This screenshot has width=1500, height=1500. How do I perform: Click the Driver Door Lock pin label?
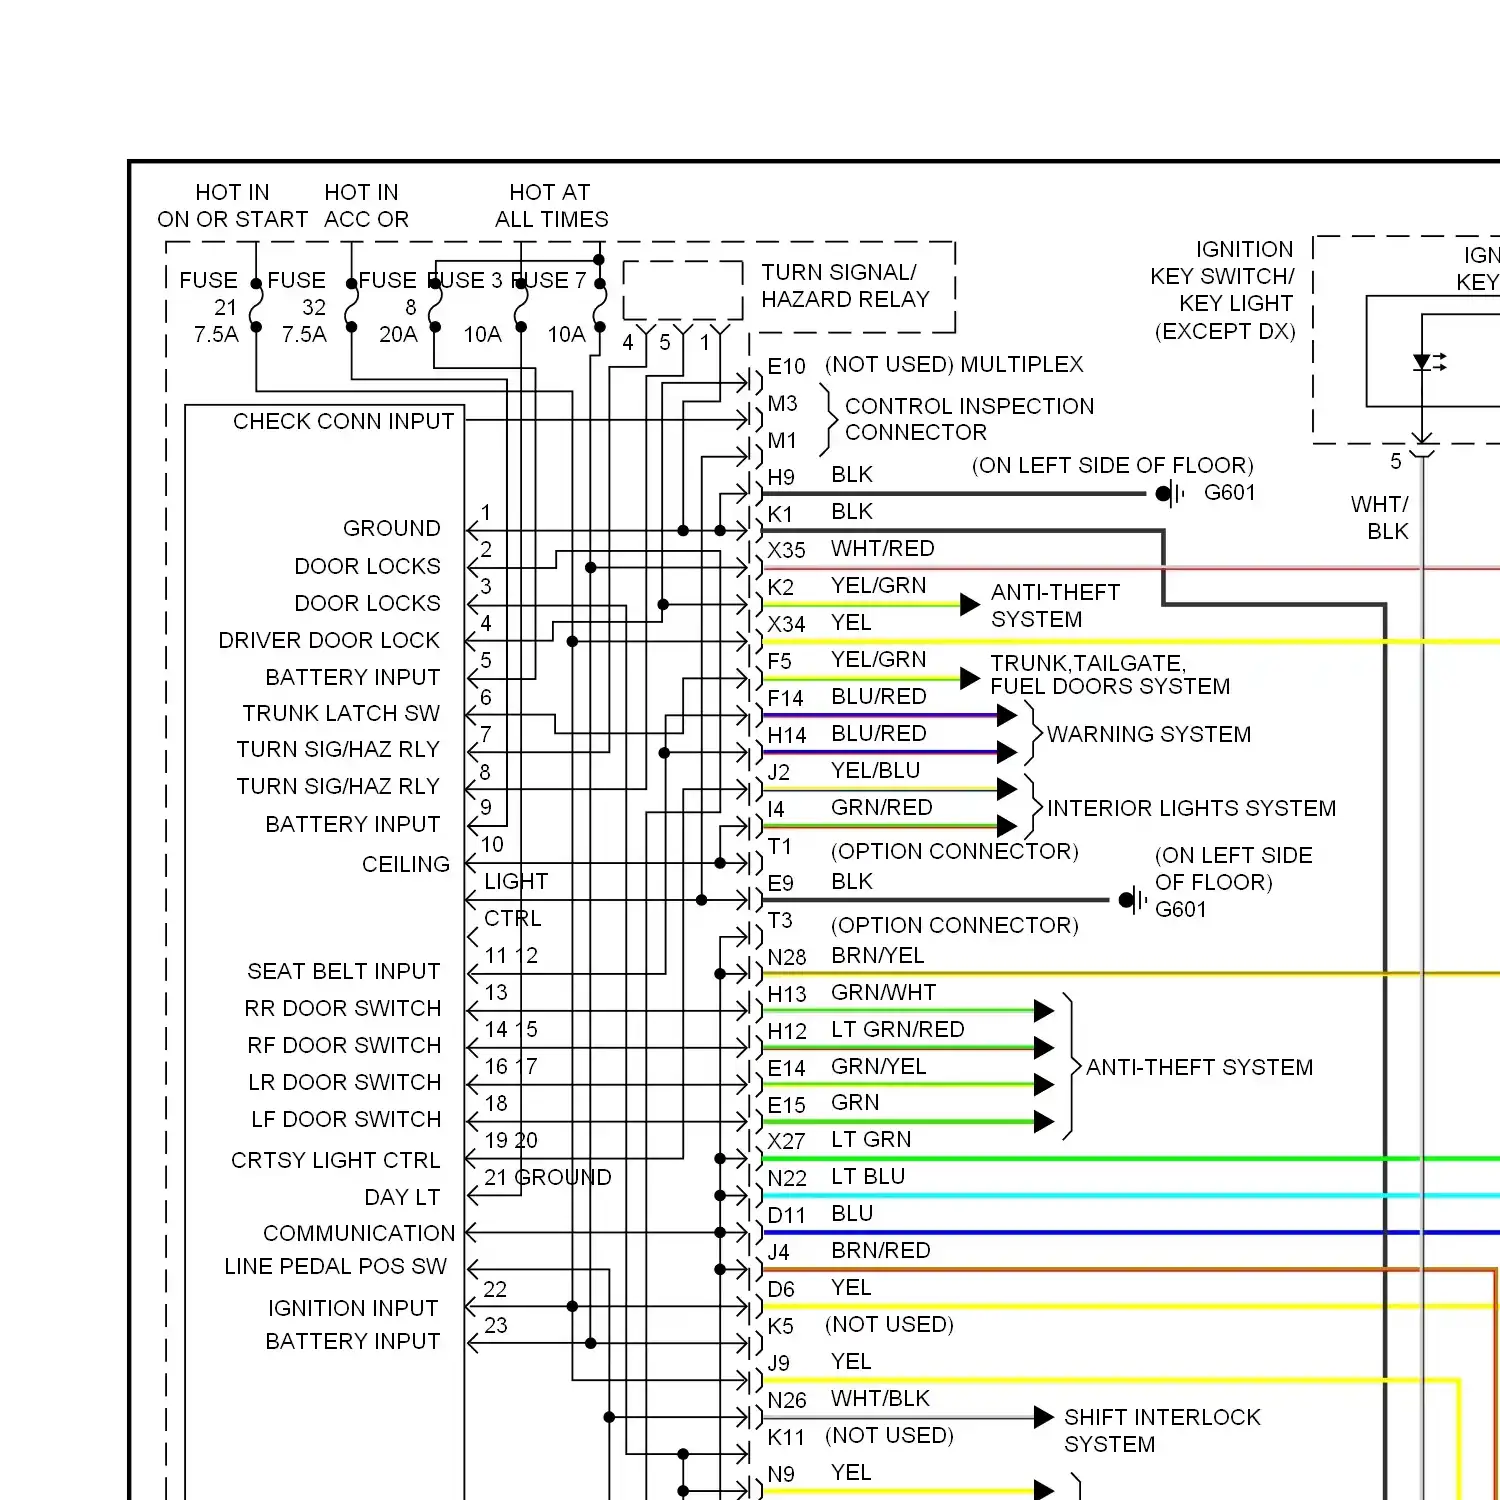pos(329,640)
